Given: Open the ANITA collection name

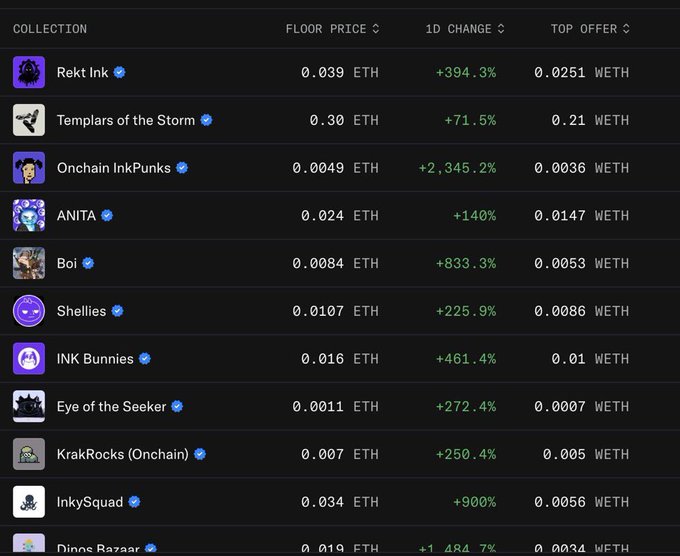Looking at the screenshot, I should [x=76, y=215].
